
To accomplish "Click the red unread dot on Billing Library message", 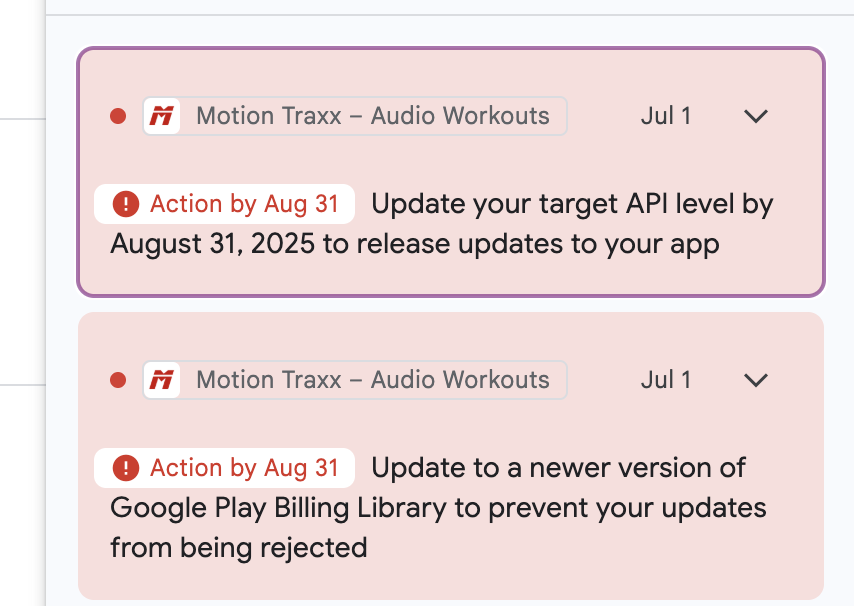I will pos(118,380).
